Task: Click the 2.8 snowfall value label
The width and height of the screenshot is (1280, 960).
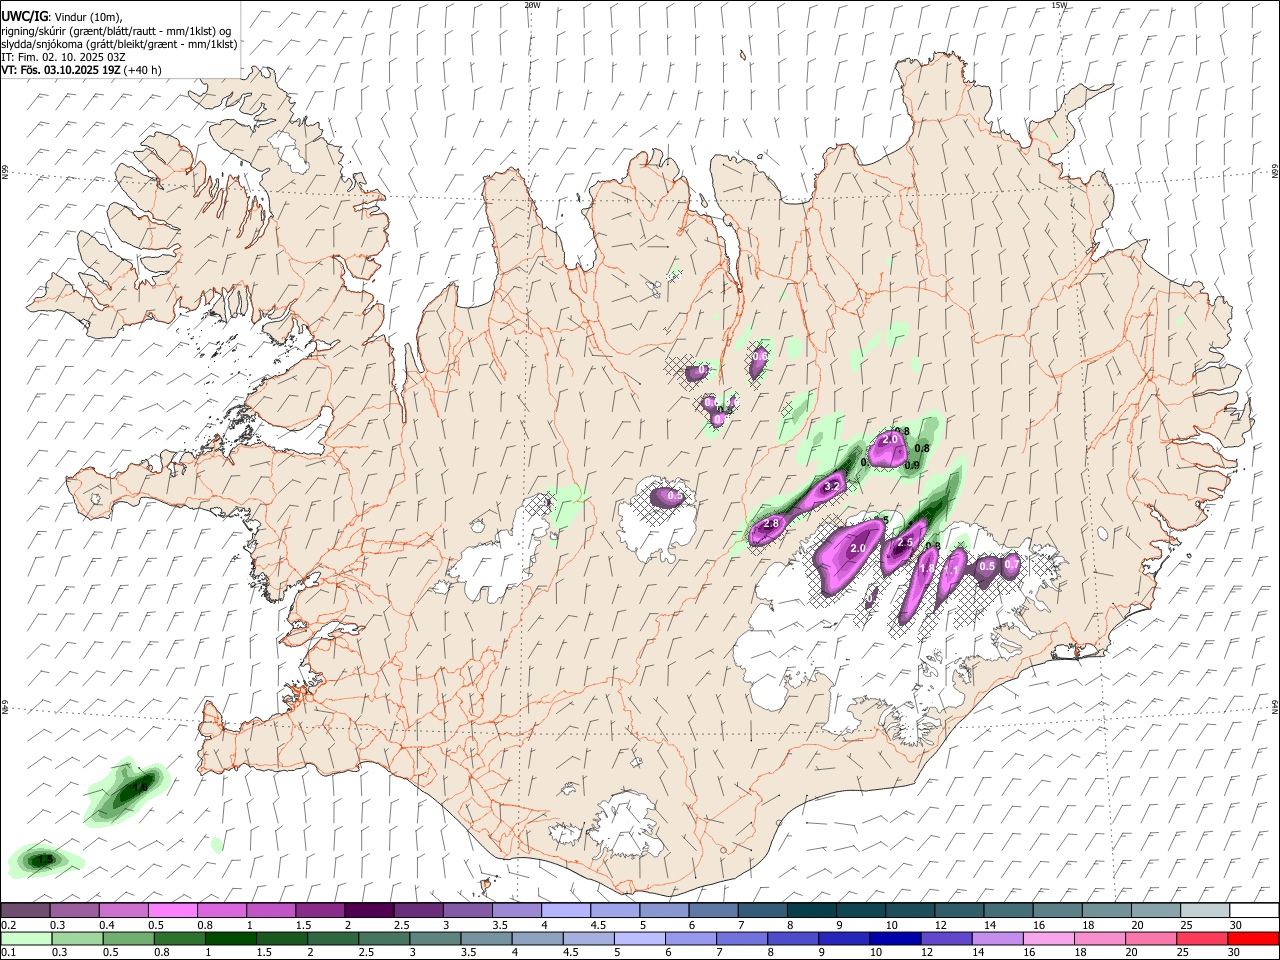Action: click(771, 523)
